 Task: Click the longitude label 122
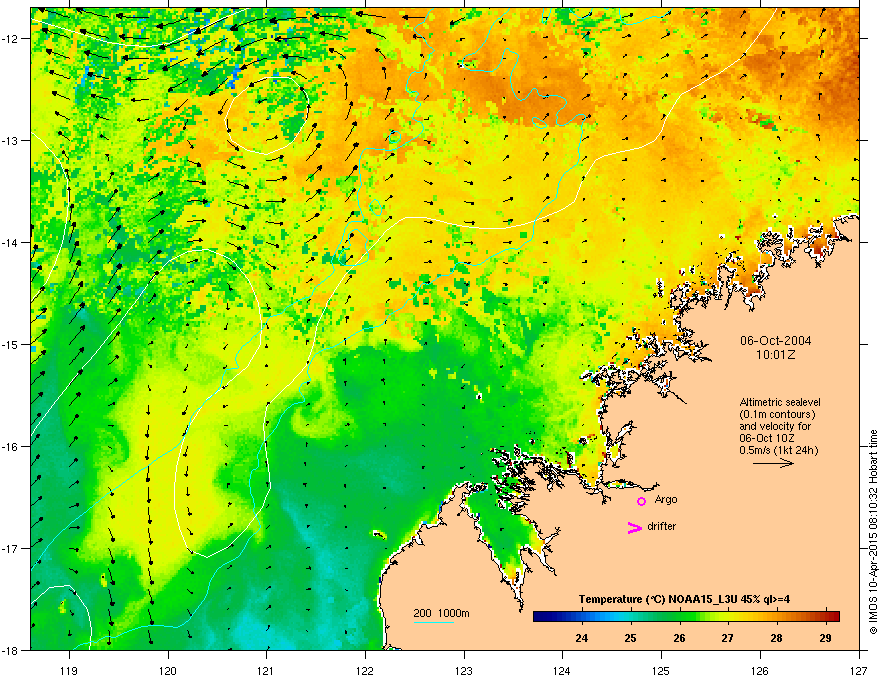(x=365, y=670)
